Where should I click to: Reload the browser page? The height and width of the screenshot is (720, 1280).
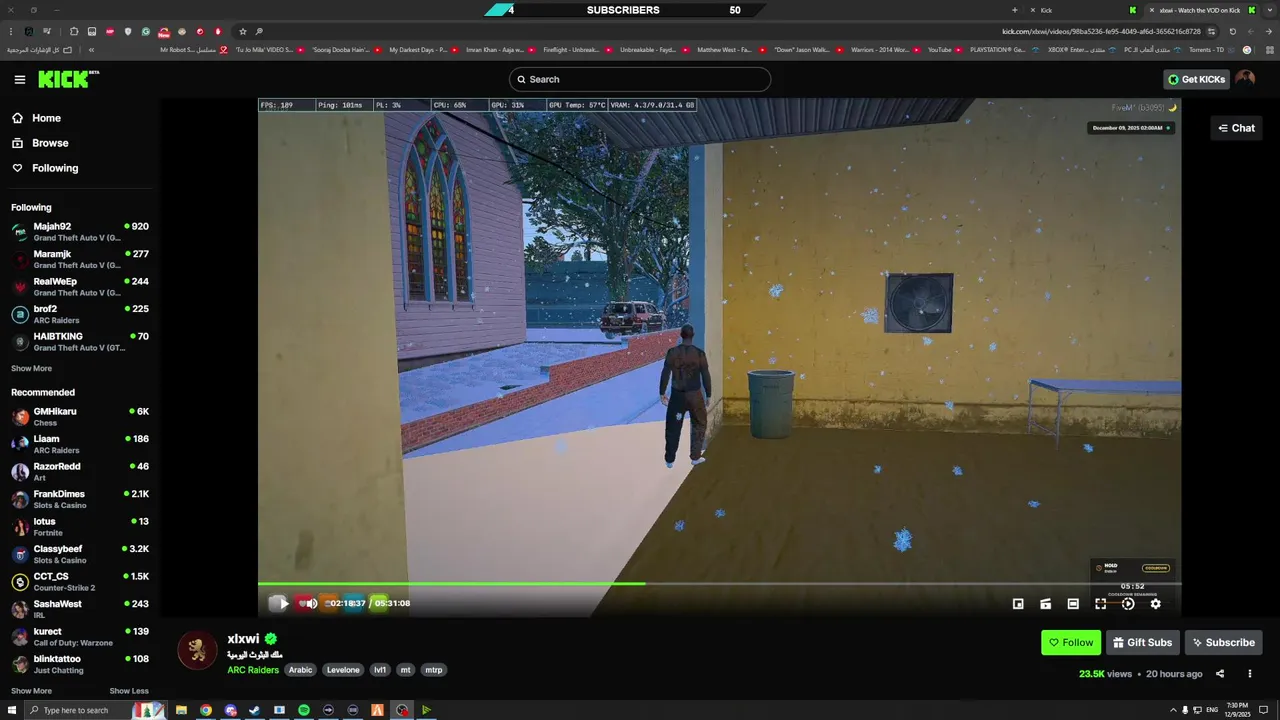1233,31
